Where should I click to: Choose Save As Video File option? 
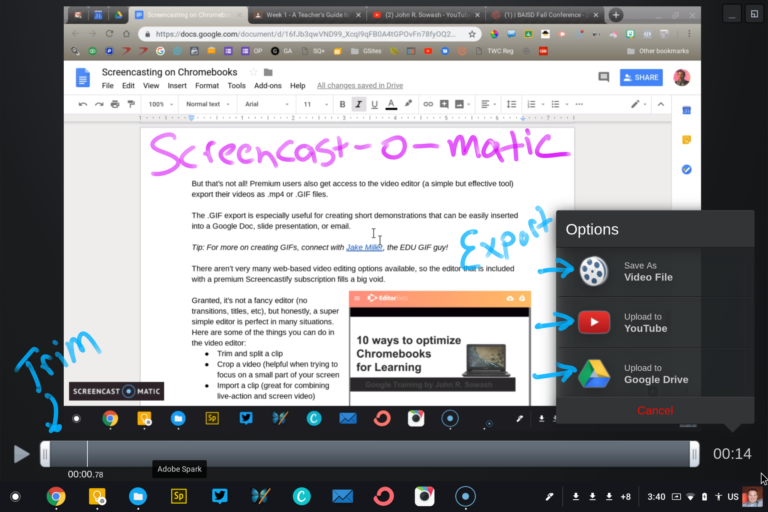654,272
